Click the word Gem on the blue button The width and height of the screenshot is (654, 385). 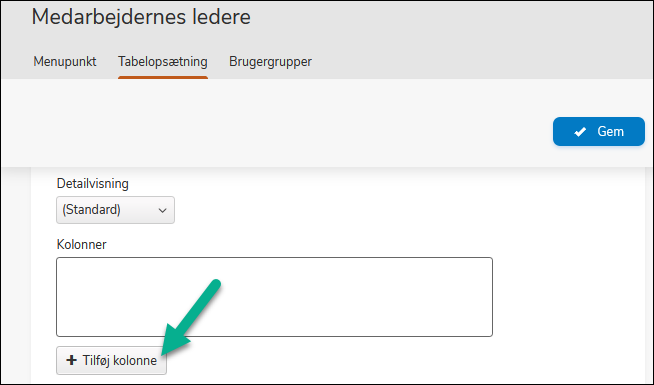(x=610, y=131)
